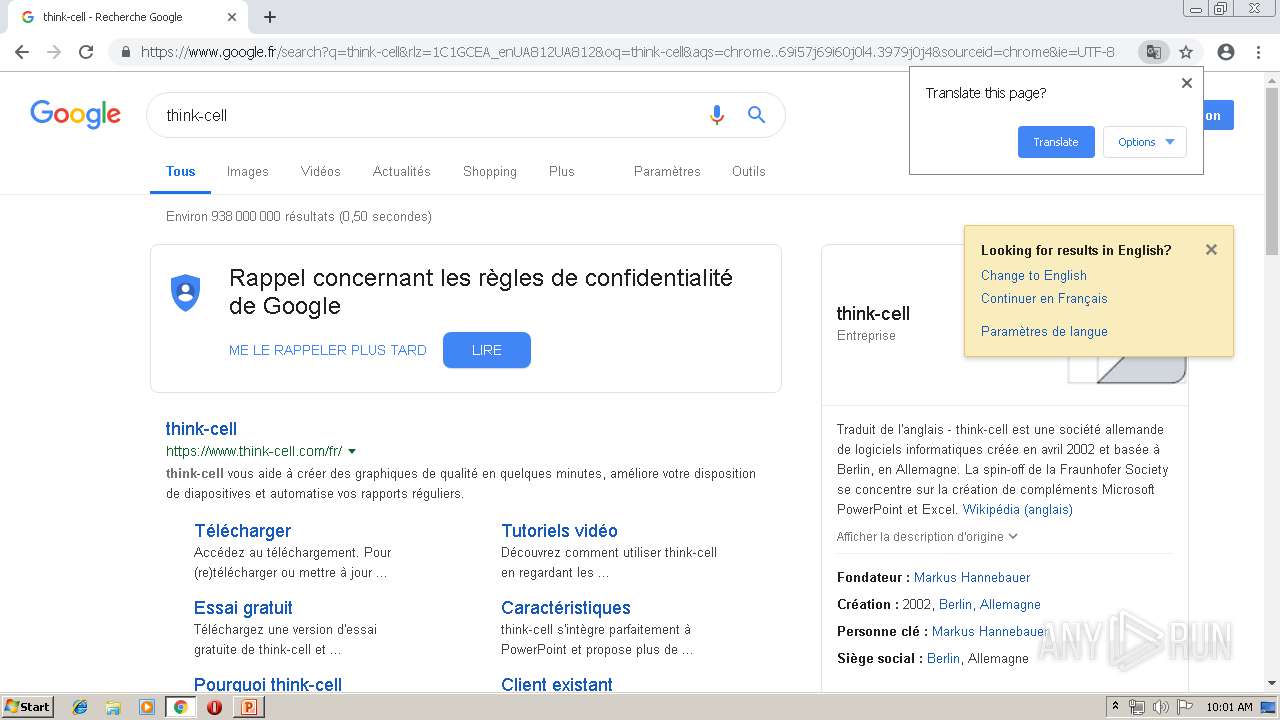Switch to the Shopping tab

pyautogui.click(x=490, y=172)
